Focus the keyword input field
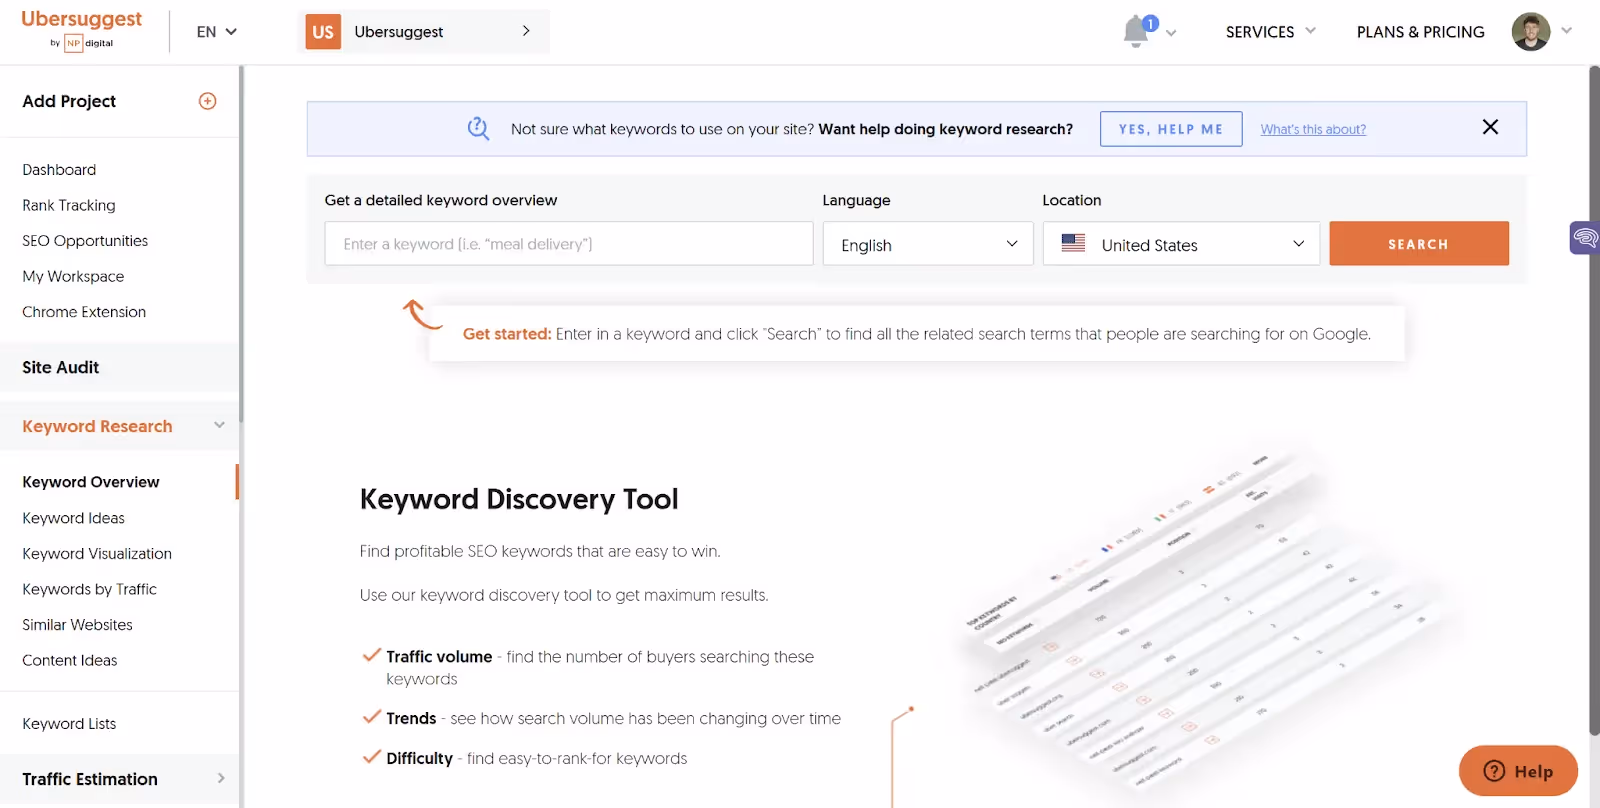1600x808 pixels. tap(569, 244)
